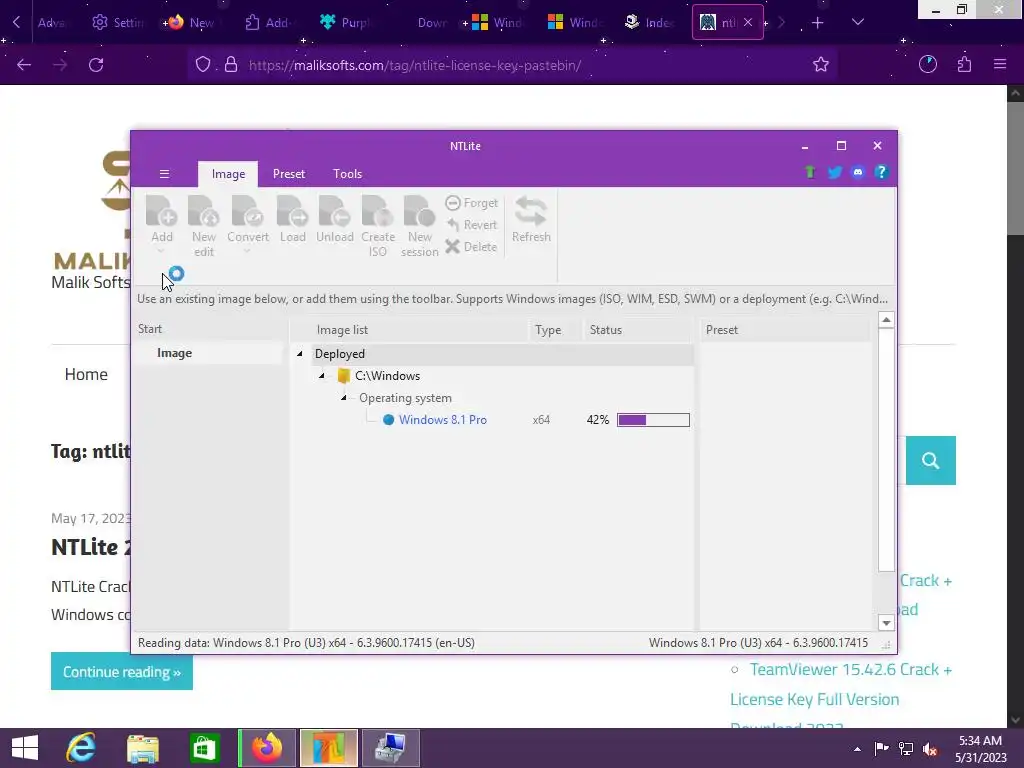Open the Windows Start button
Viewport: 1024px width, 768px height.
25,748
